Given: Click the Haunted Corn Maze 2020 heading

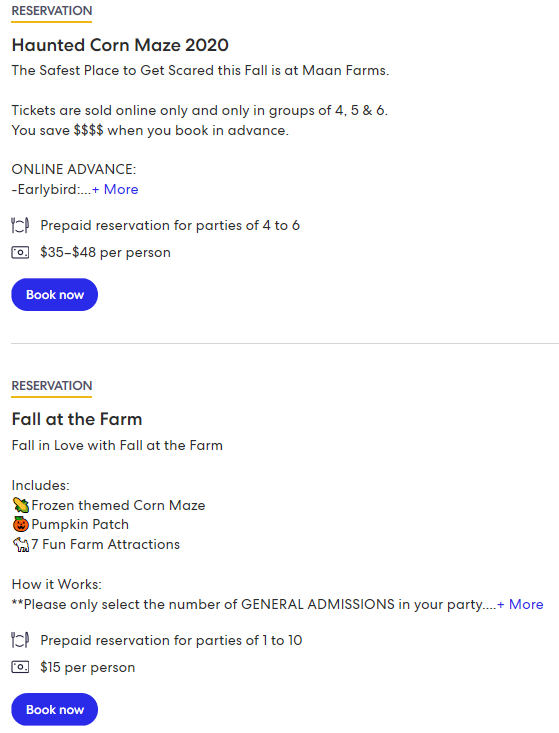Looking at the screenshot, I should pyautogui.click(x=120, y=45).
